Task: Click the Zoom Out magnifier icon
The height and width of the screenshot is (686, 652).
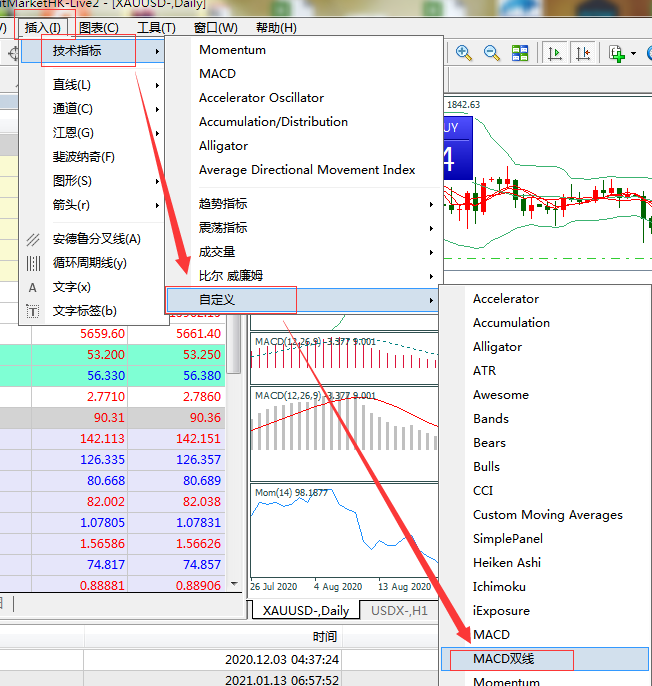Action: click(492, 53)
